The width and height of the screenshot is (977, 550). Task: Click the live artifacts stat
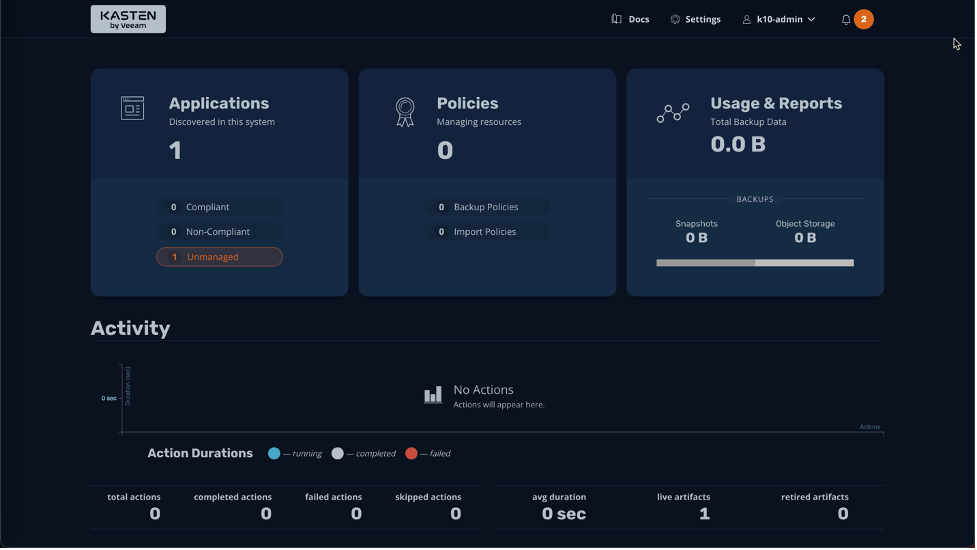point(684,506)
